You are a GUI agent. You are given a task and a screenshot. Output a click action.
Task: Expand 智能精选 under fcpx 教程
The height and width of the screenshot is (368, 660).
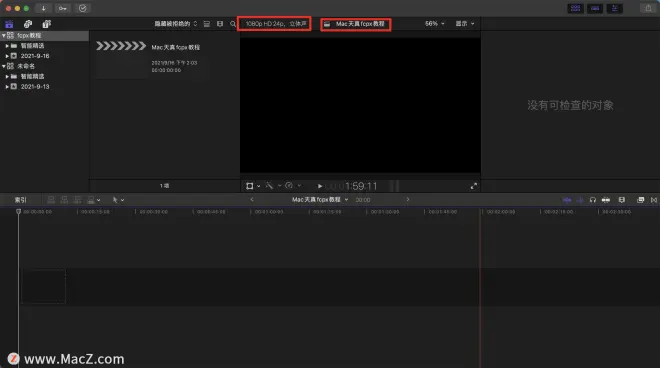pos(7,46)
